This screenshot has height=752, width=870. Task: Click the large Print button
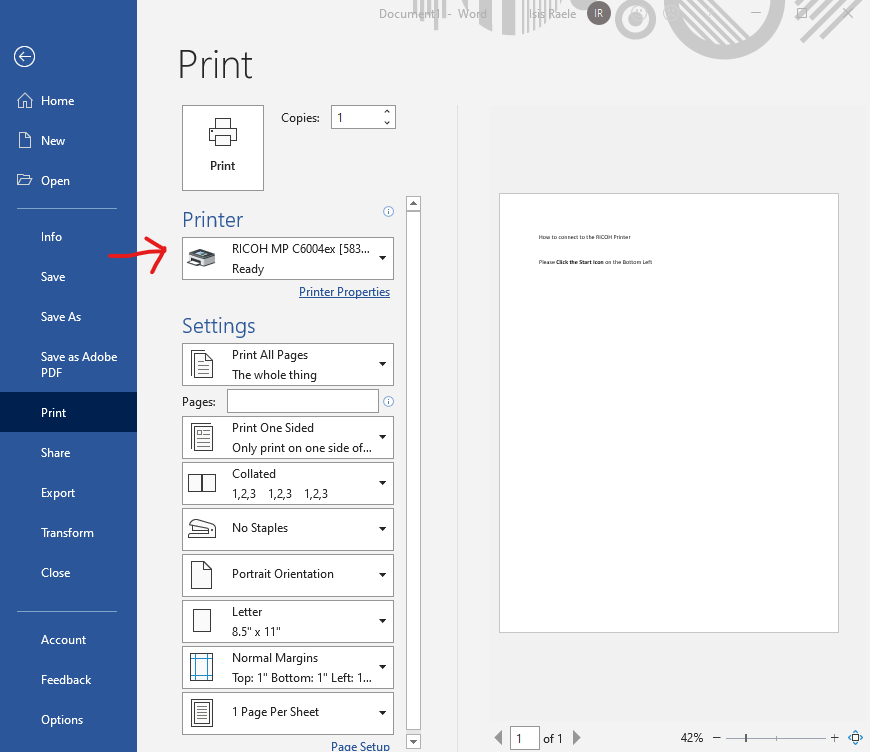[222, 148]
